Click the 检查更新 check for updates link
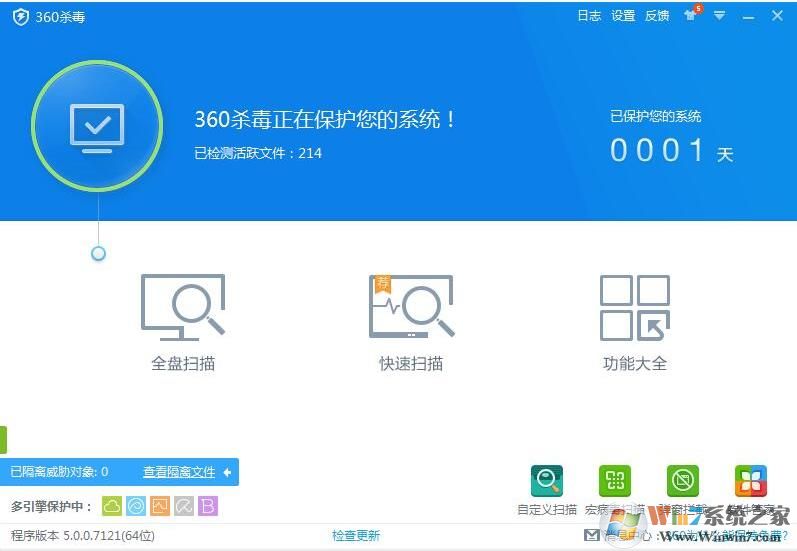This screenshot has width=797, height=551. click(356, 535)
